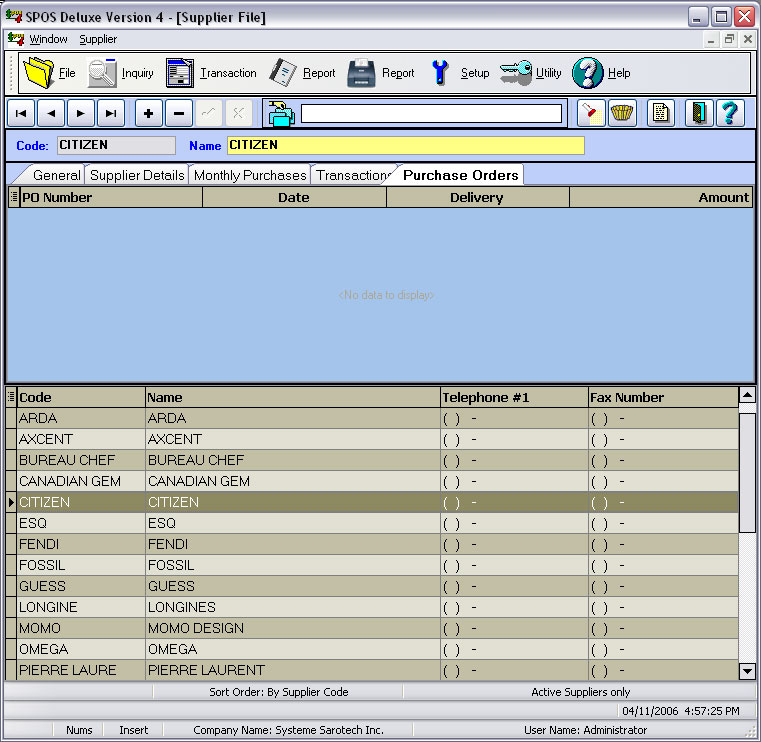Viewport: 761px width, 742px height.
Task: Open the Supplier menu
Action: tap(98, 39)
